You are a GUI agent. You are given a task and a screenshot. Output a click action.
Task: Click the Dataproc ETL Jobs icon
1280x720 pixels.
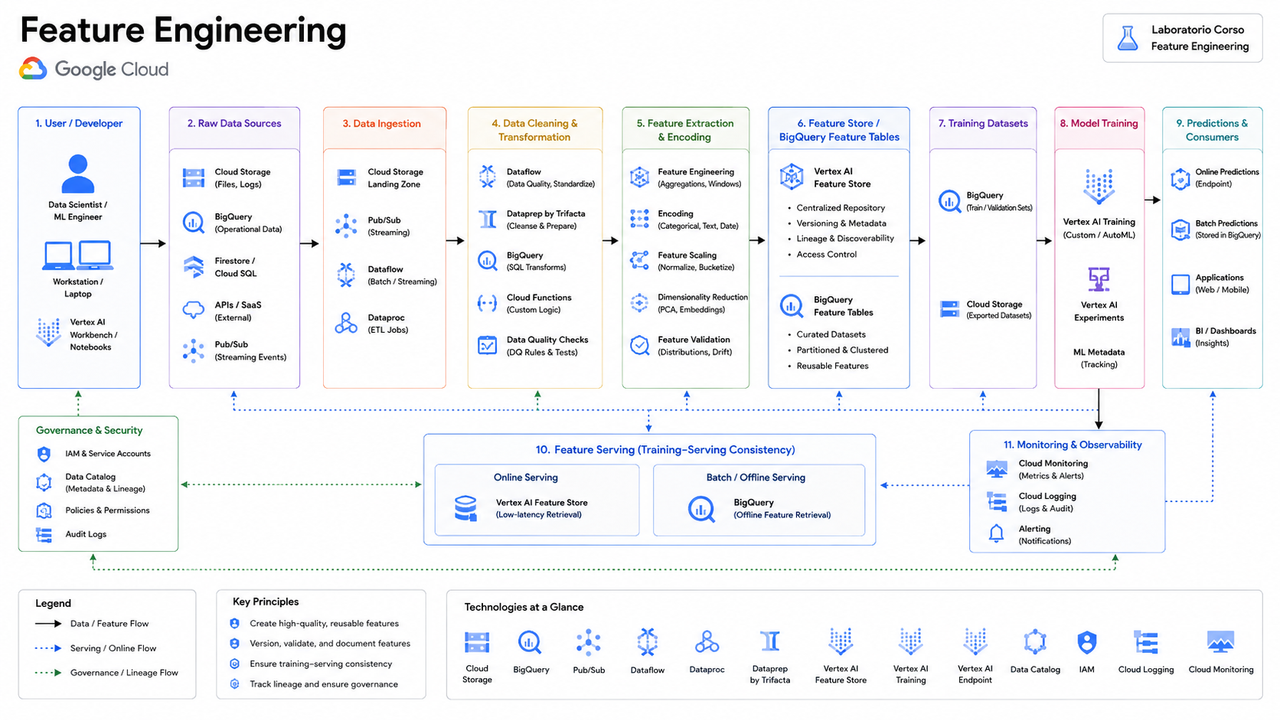coord(346,323)
